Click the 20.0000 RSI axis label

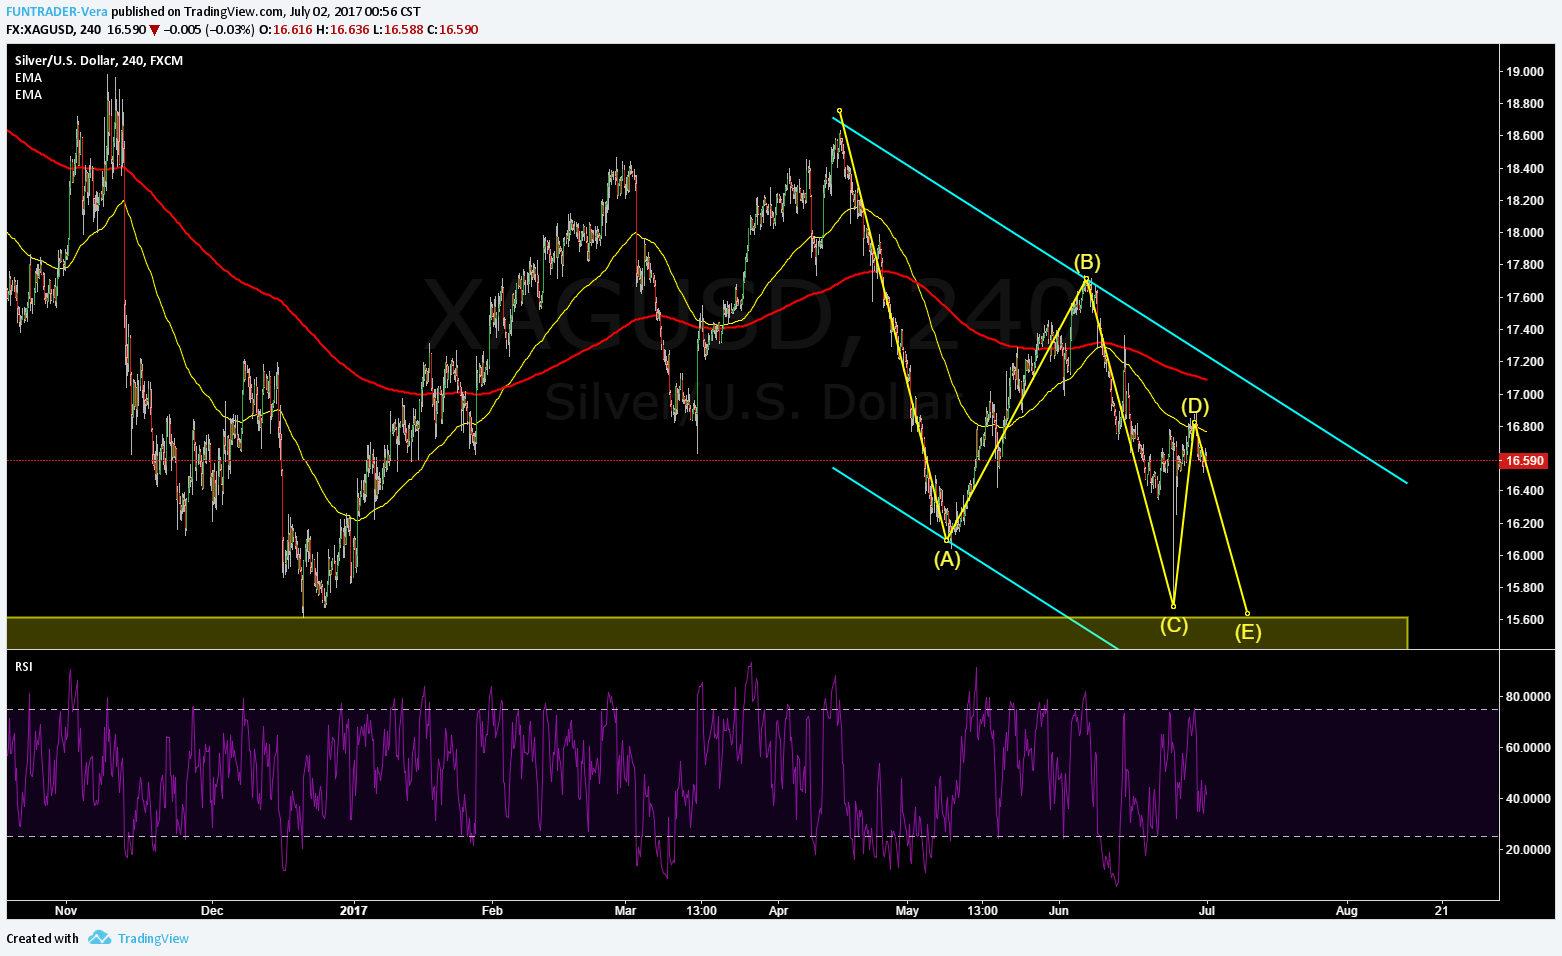[1529, 849]
